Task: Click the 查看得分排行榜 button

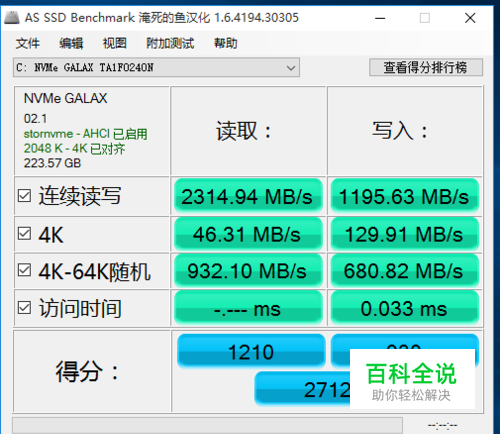Action: click(426, 67)
